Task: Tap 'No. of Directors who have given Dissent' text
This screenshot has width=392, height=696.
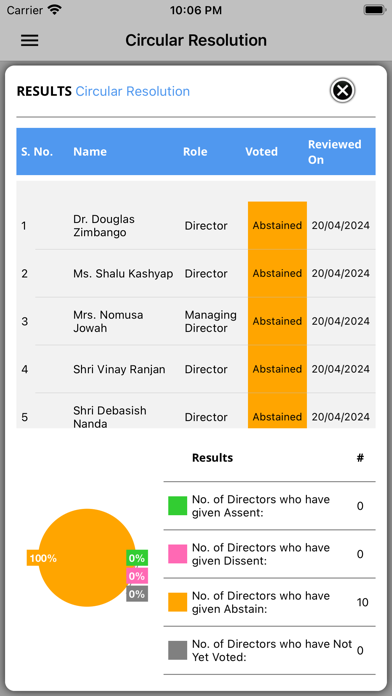Action: pos(261,554)
